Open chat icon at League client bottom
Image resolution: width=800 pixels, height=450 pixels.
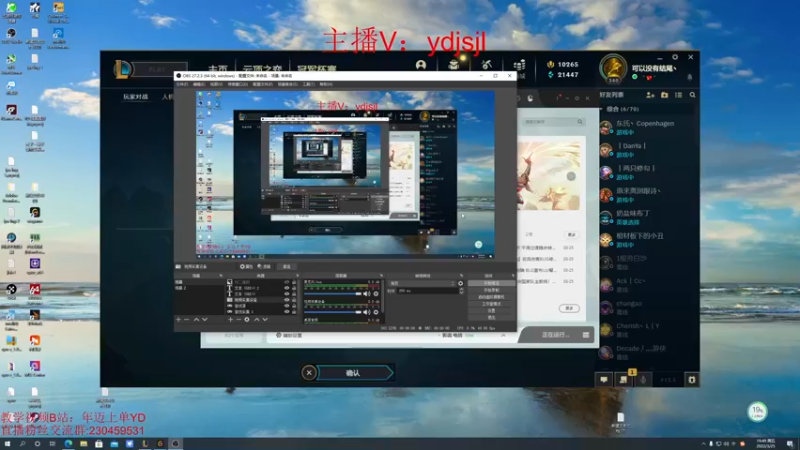(604, 380)
